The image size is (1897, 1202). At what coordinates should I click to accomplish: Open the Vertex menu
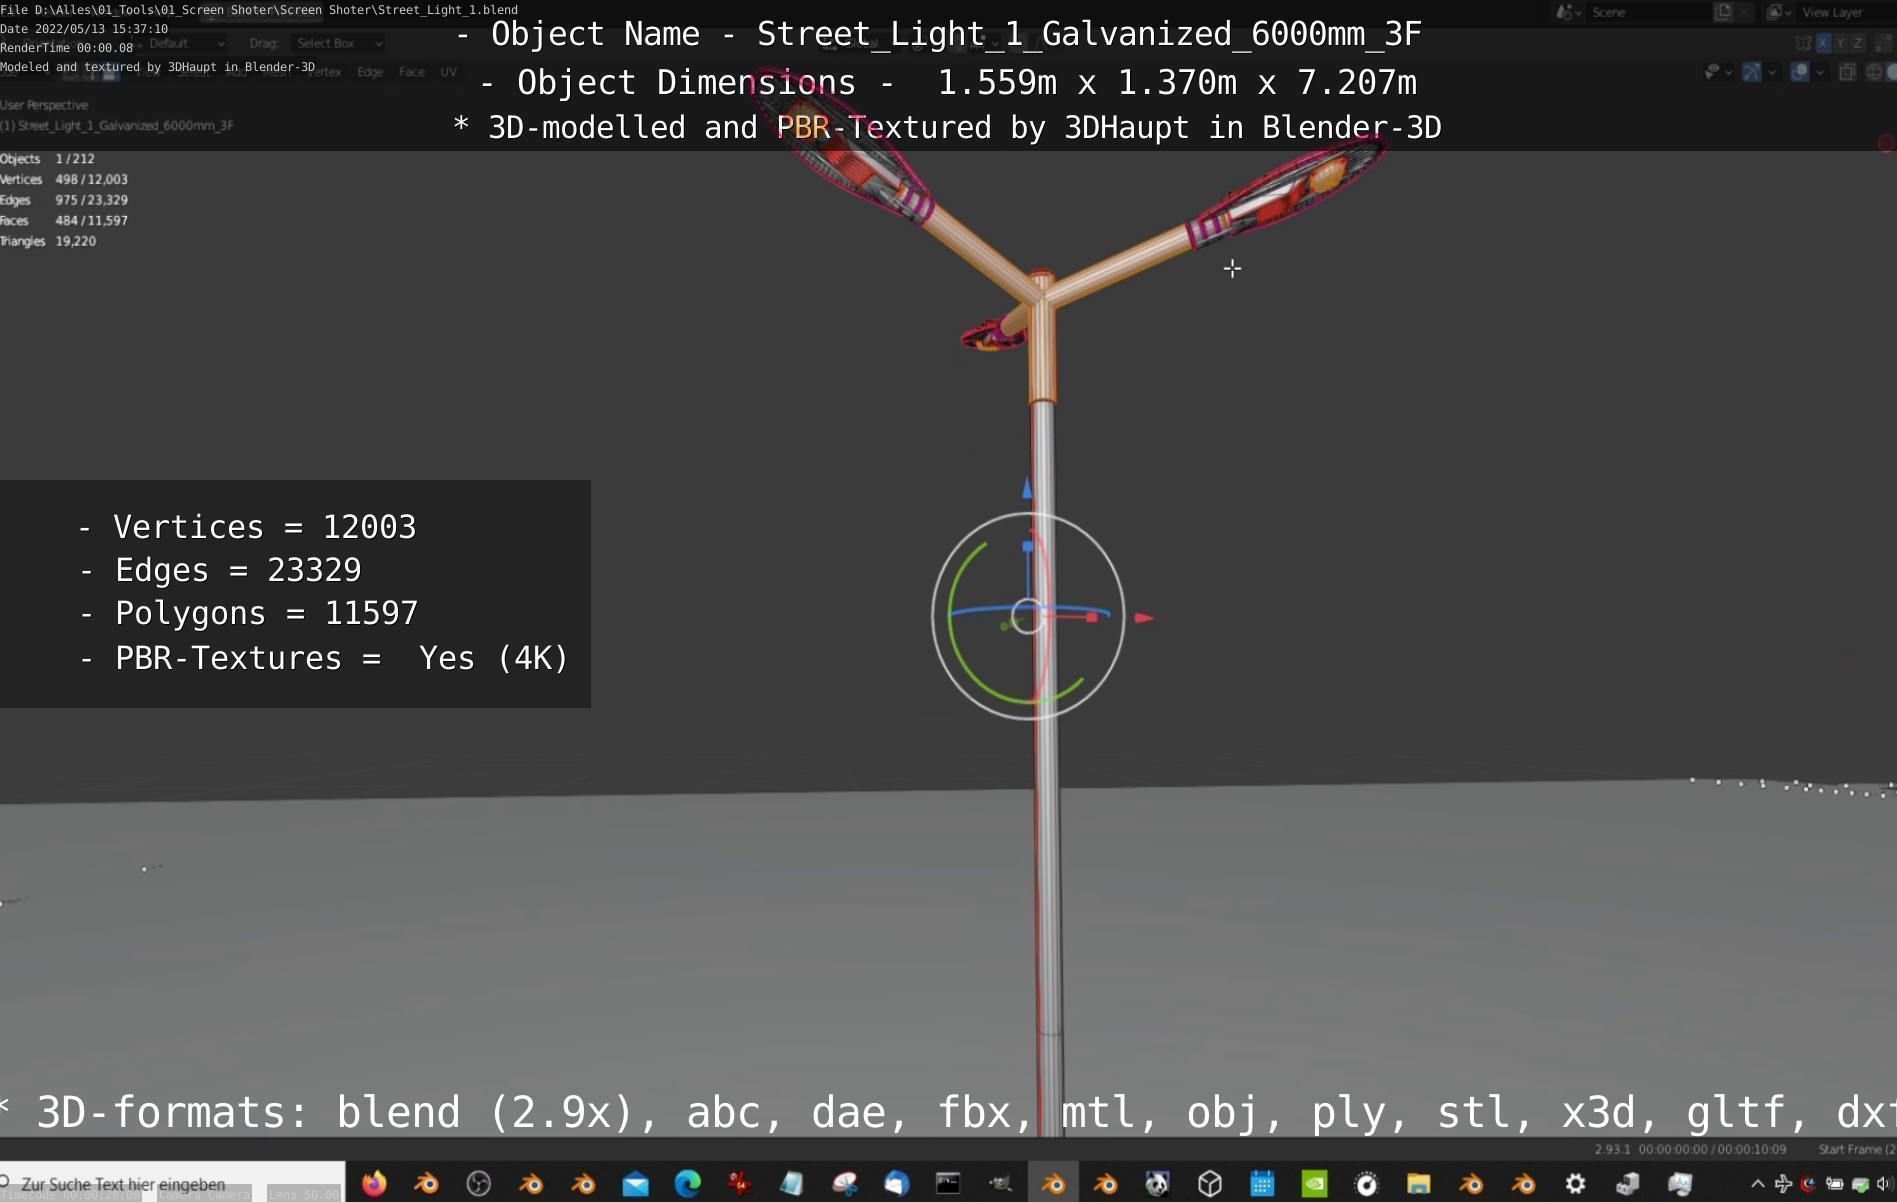coord(326,72)
